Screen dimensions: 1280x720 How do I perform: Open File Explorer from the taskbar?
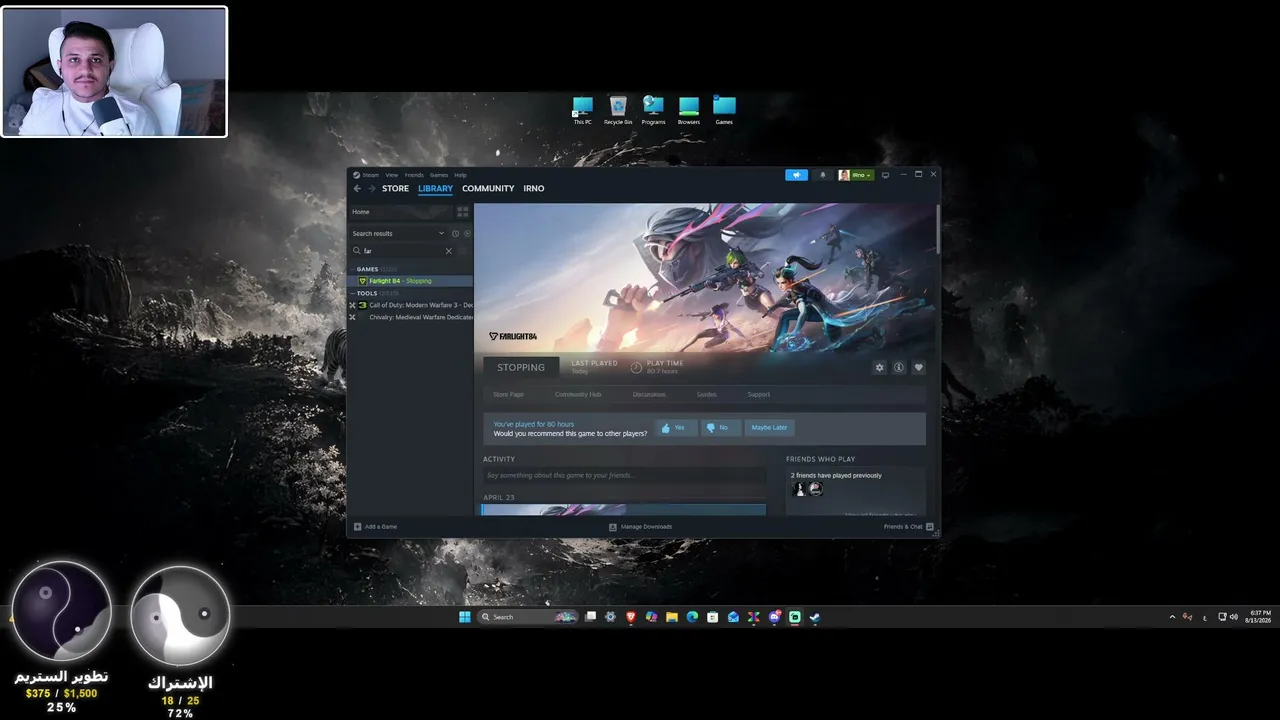(x=672, y=617)
